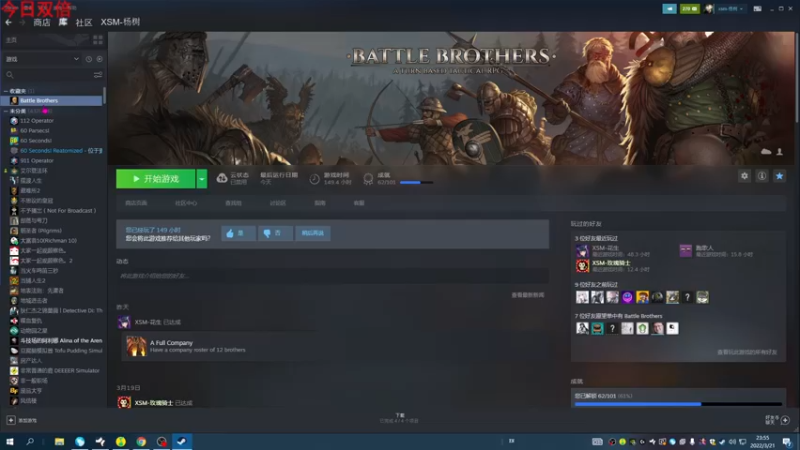
Task: Open XSM-玫瑰骑士 friend in recently played list
Action: coord(611,263)
